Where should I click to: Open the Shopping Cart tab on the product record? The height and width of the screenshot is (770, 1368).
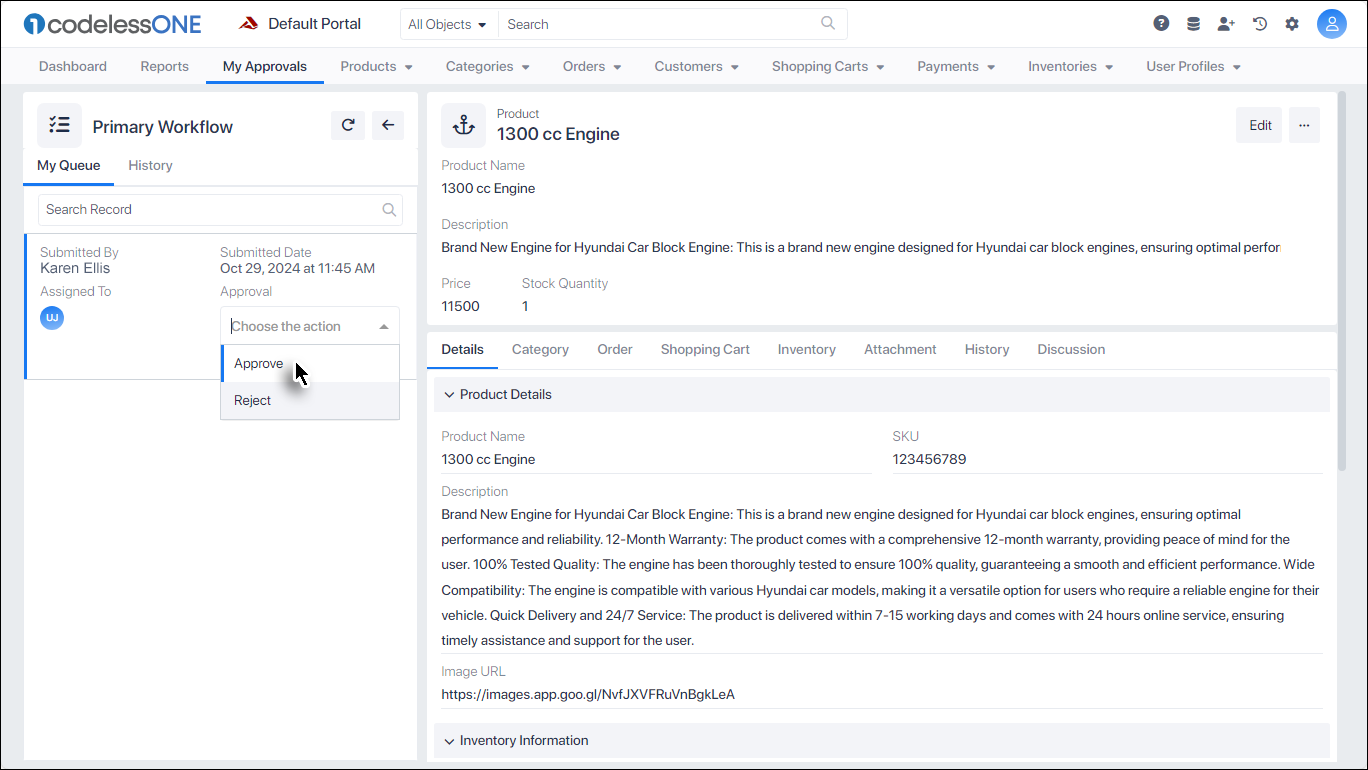click(x=705, y=349)
